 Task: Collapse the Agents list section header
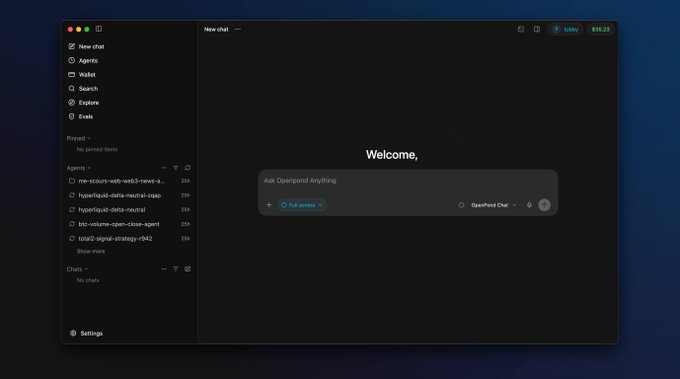click(78, 168)
